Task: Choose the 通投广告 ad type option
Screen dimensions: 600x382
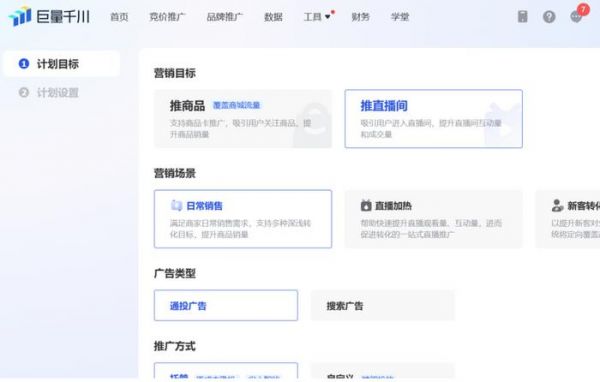Action: pyautogui.click(x=226, y=305)
